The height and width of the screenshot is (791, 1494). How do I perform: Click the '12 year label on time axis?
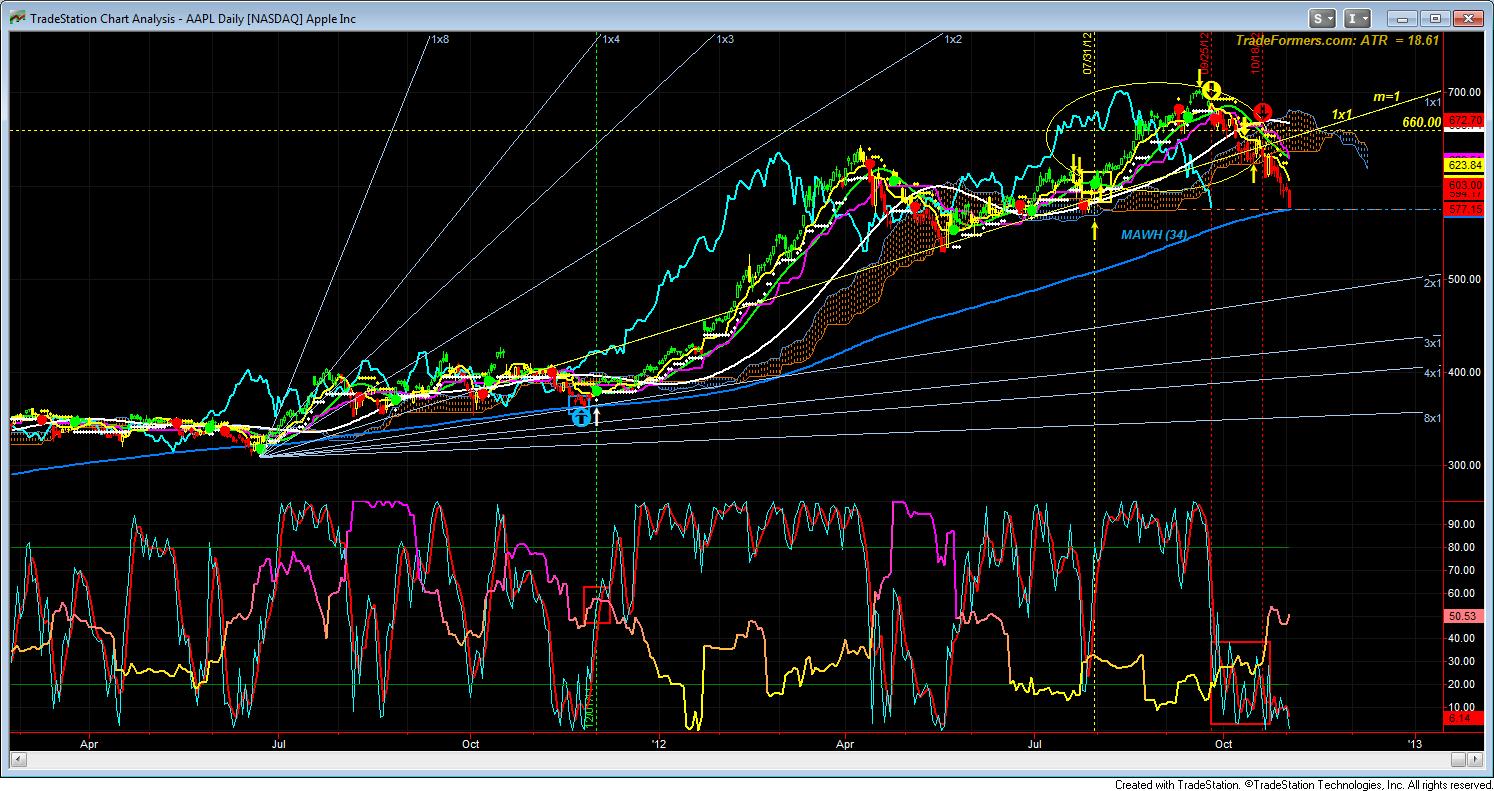point(659,744)
